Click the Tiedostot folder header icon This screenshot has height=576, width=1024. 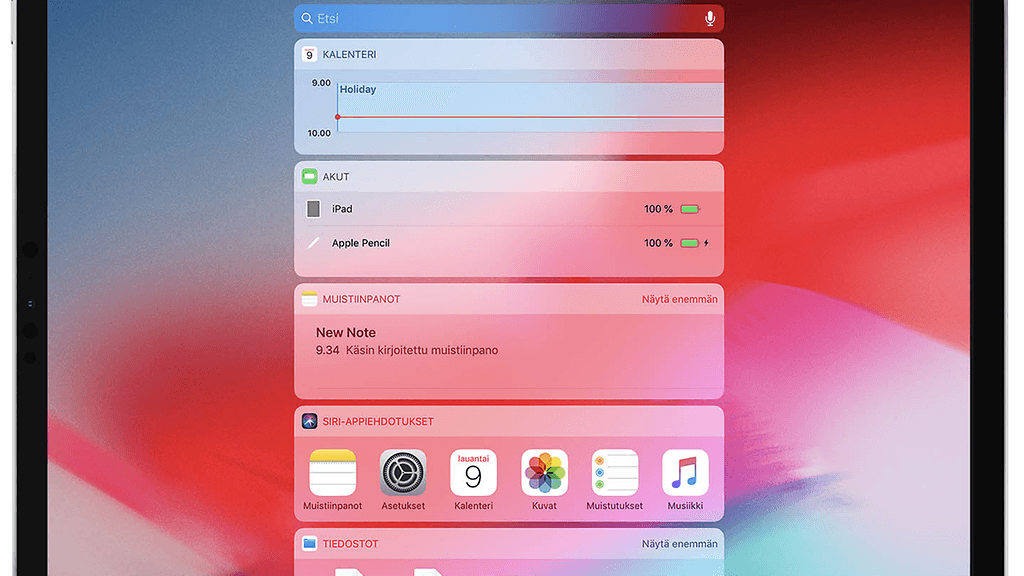pyautogui.click(x=309, y=544)
